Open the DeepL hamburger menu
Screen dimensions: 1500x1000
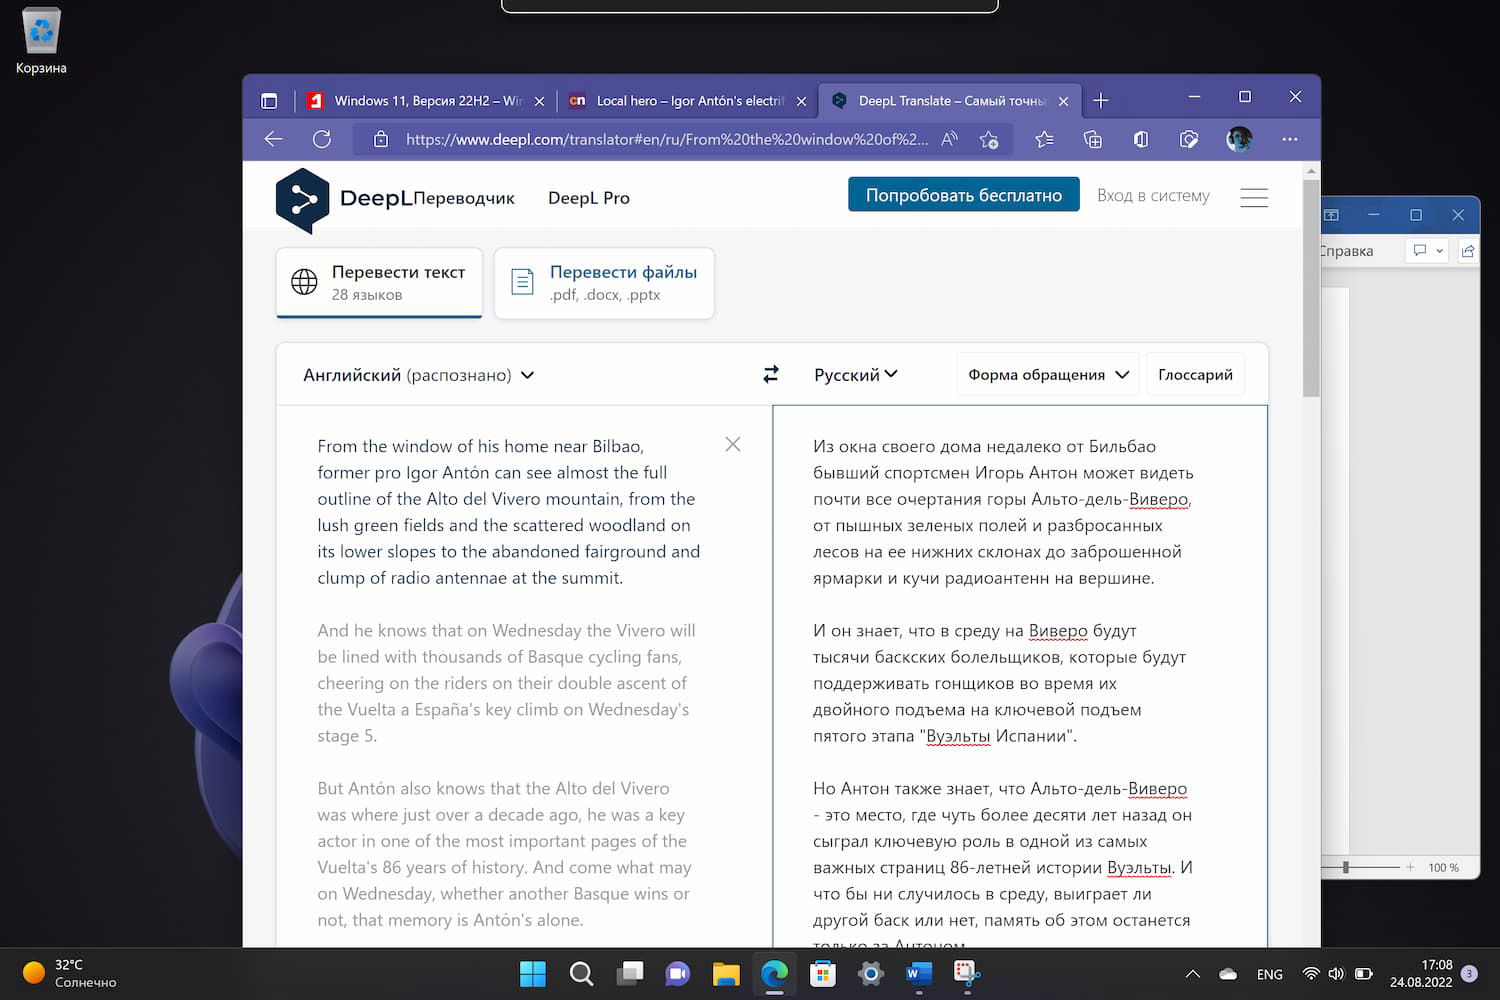(1254, 197)
